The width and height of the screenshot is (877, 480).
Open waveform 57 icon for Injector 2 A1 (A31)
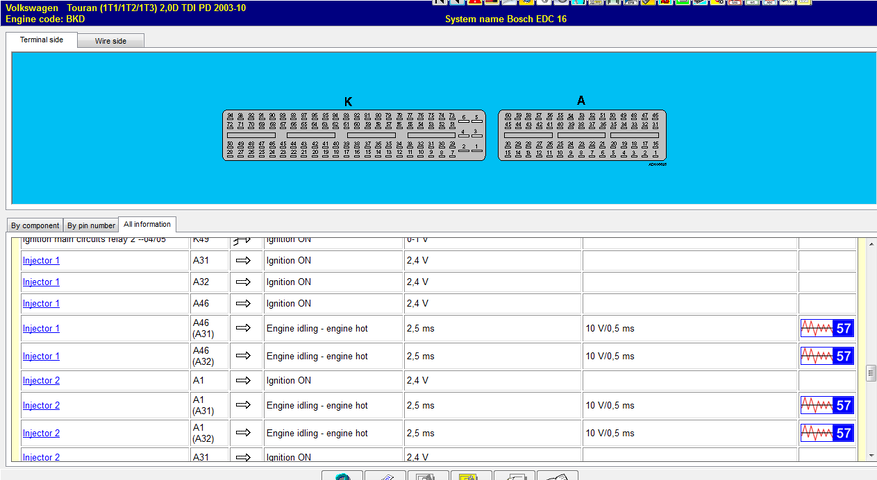827,405
